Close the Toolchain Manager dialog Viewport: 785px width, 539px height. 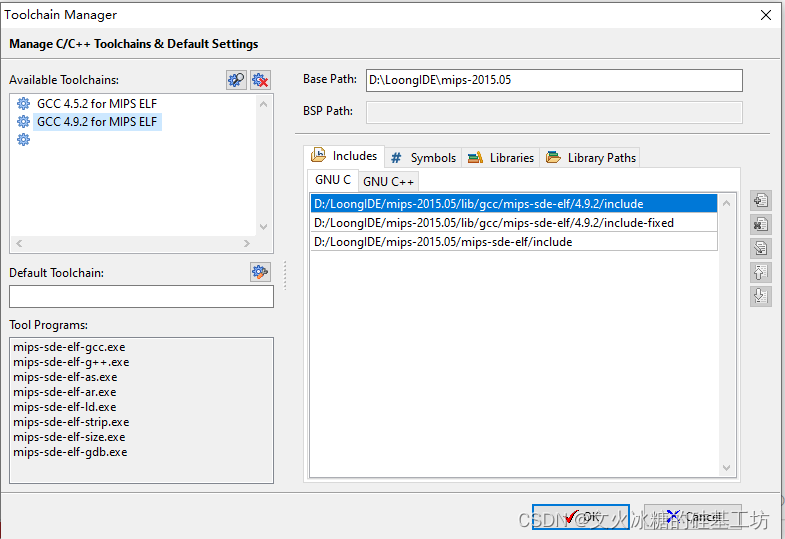click(766, 15)
